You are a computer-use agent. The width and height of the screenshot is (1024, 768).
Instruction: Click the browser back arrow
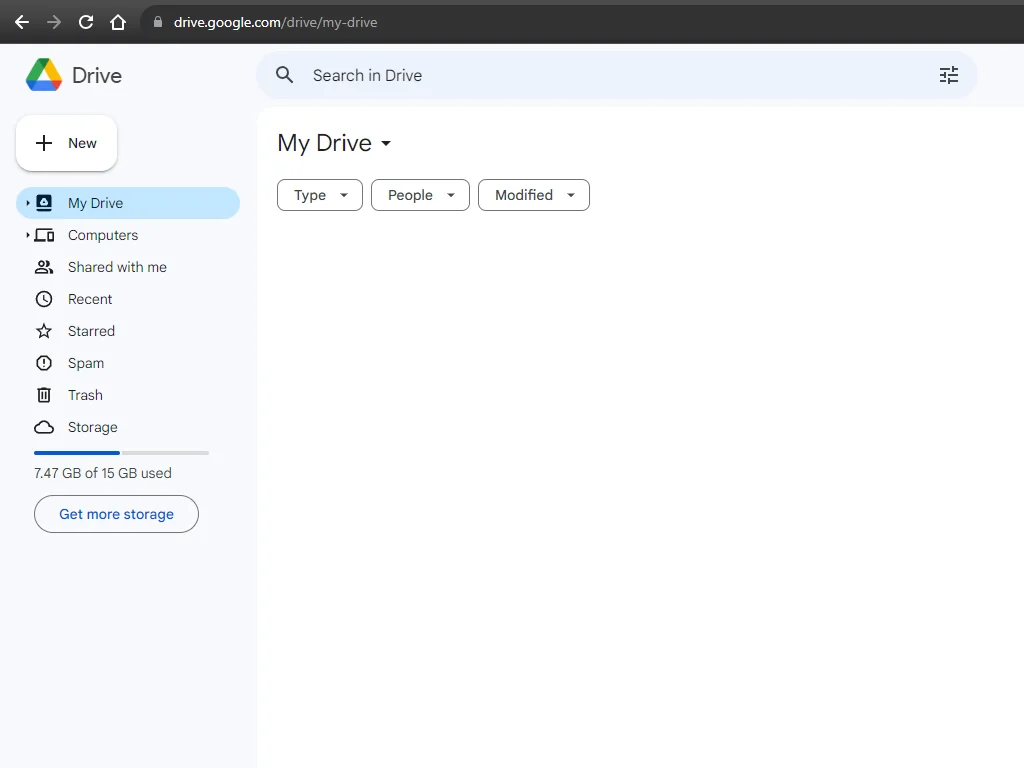(x=22, y=22)
